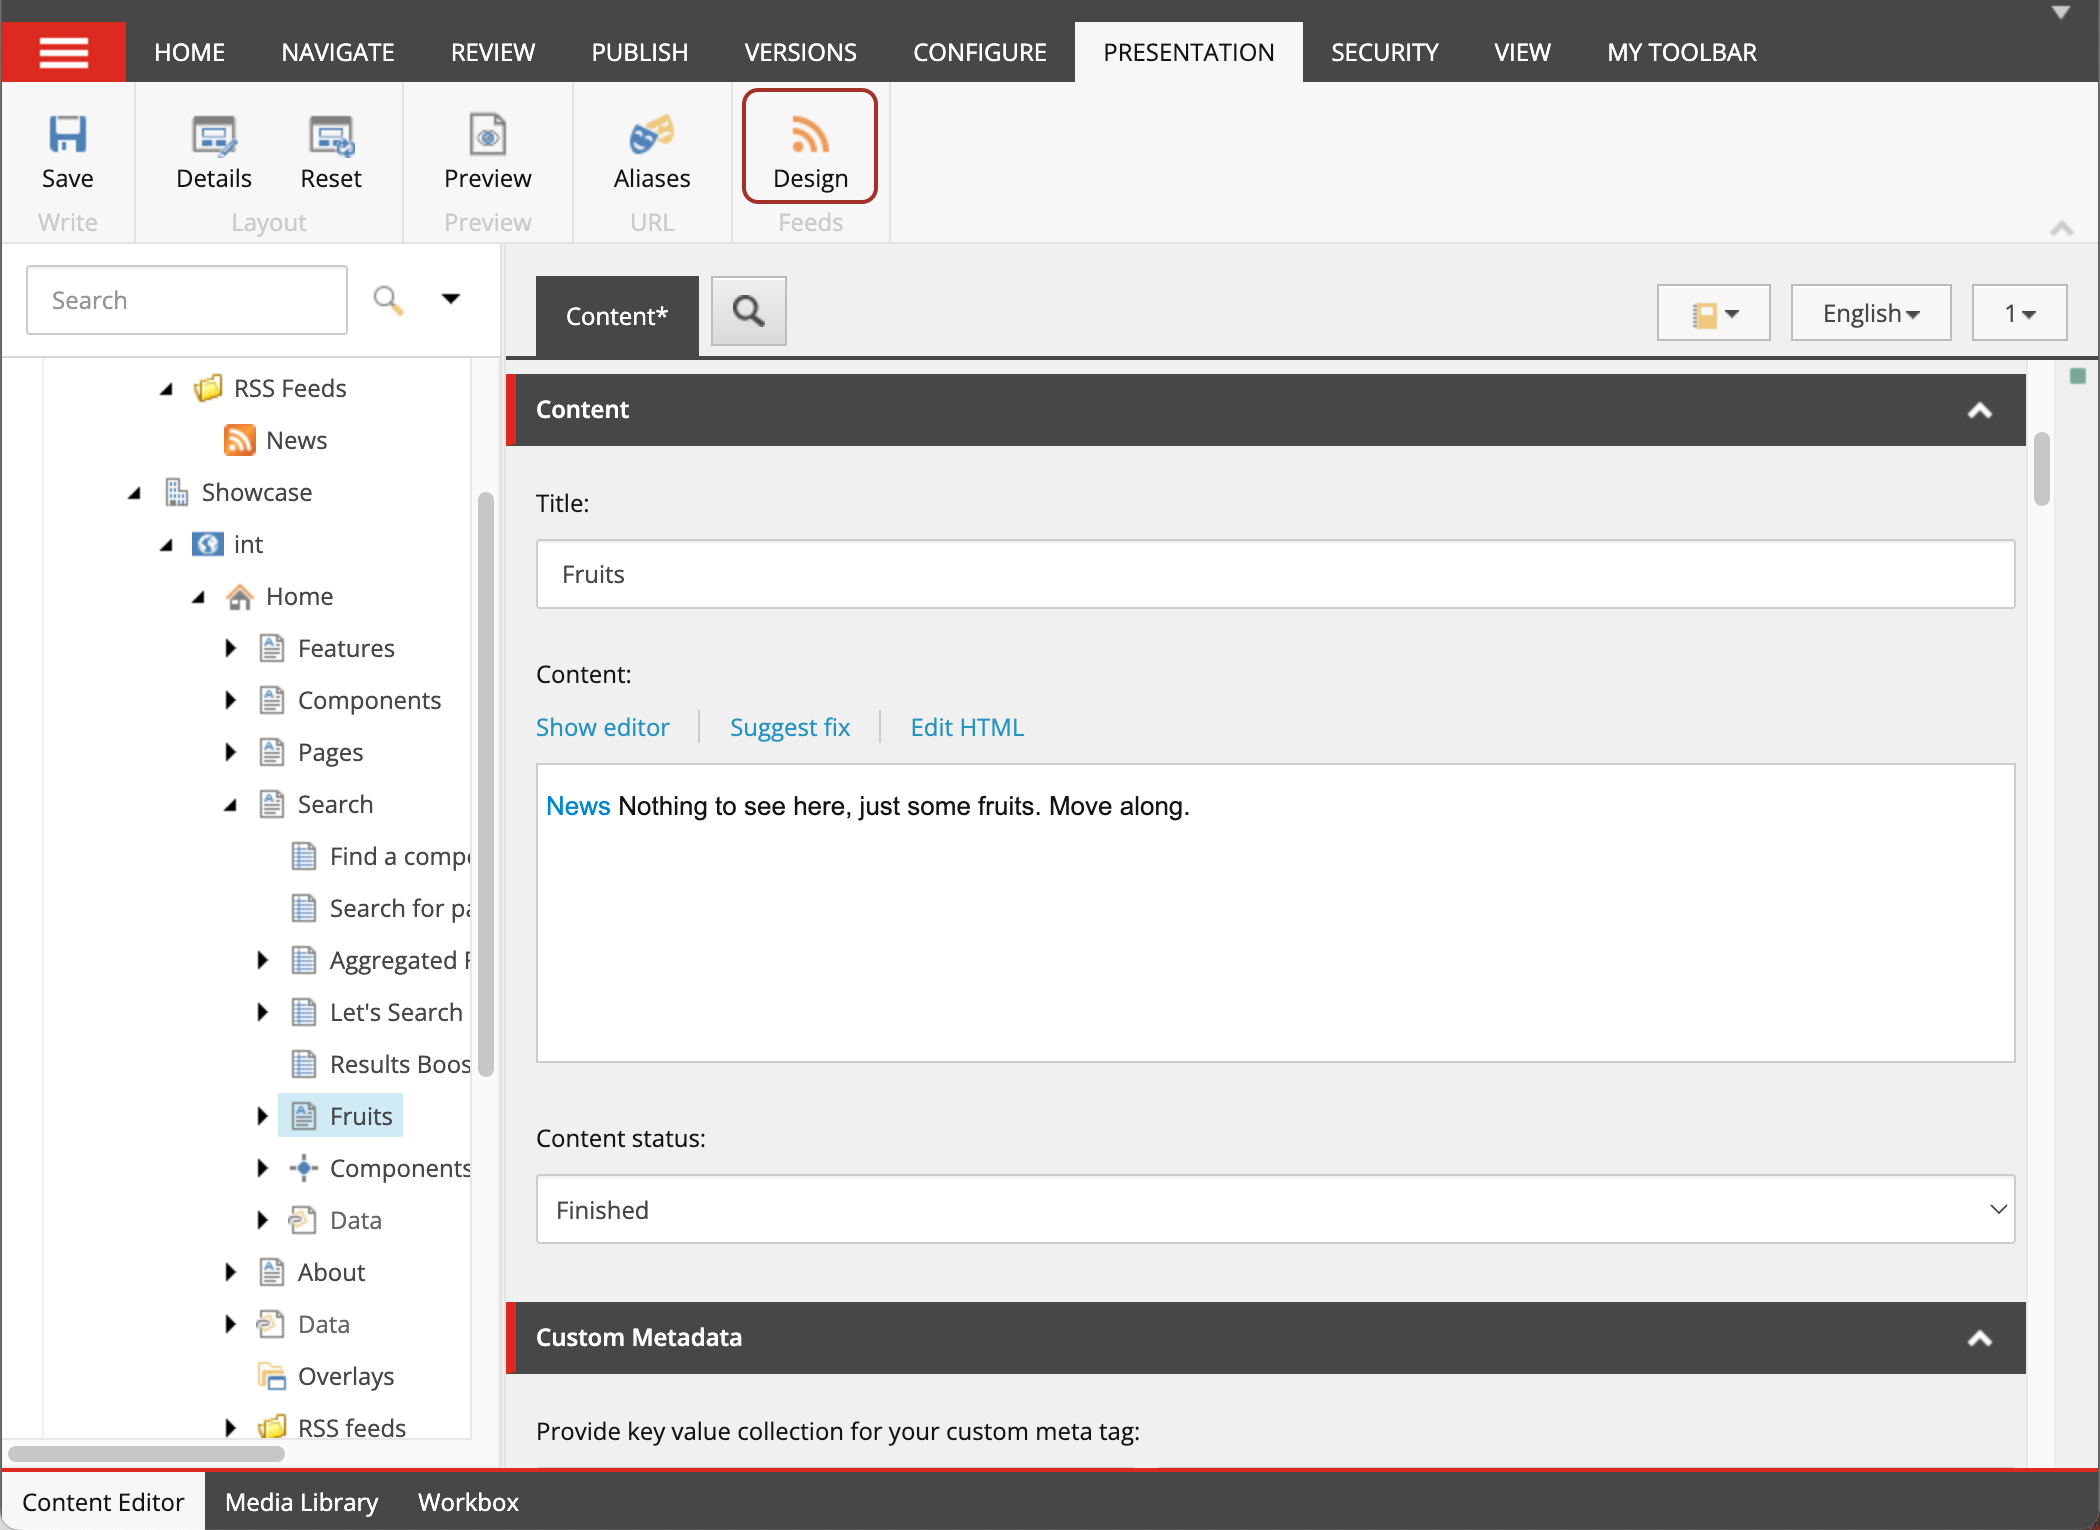Reset the layout

(331, 152)
